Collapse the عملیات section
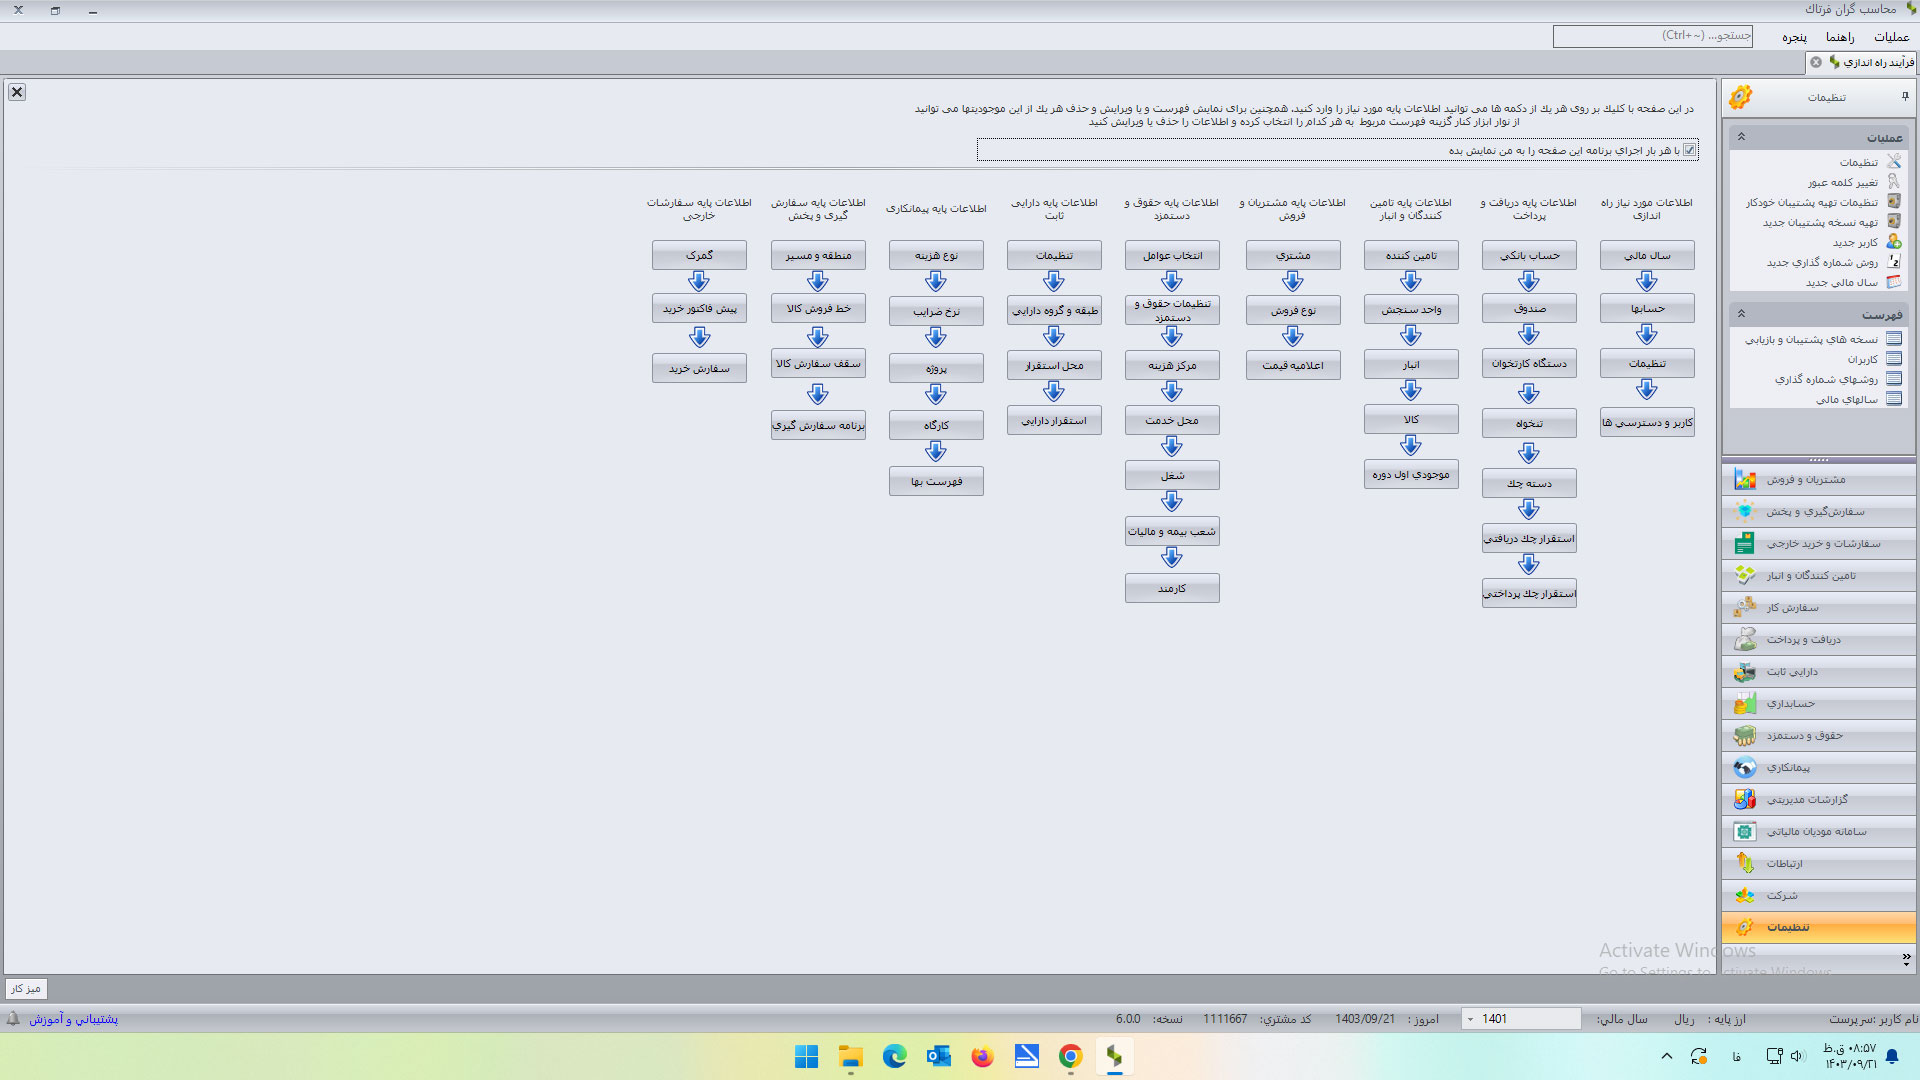The width and height of the screenshot is (1920, 1080). (1741, 137)
